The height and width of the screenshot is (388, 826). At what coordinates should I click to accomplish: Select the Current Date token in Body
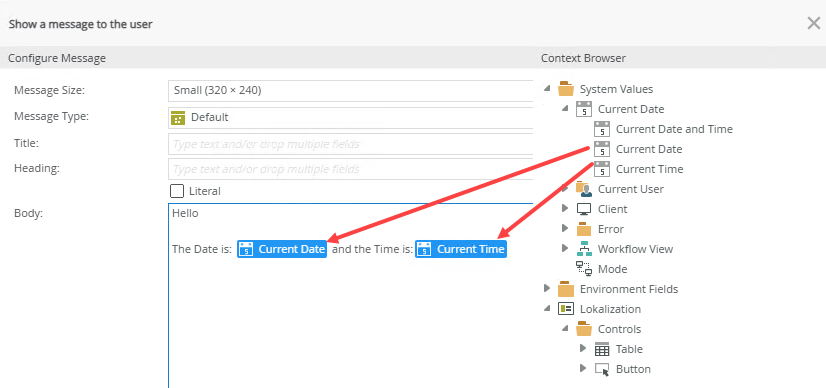click(x=282, y=249)
